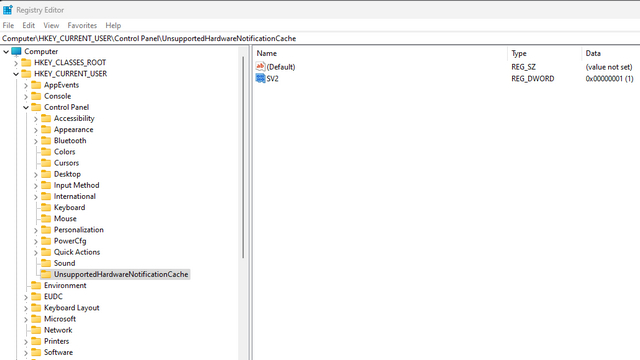The height and width of the screenshot is (360, 640).
Task: Click the AppEvents folder icon
Action: [36, 85]
